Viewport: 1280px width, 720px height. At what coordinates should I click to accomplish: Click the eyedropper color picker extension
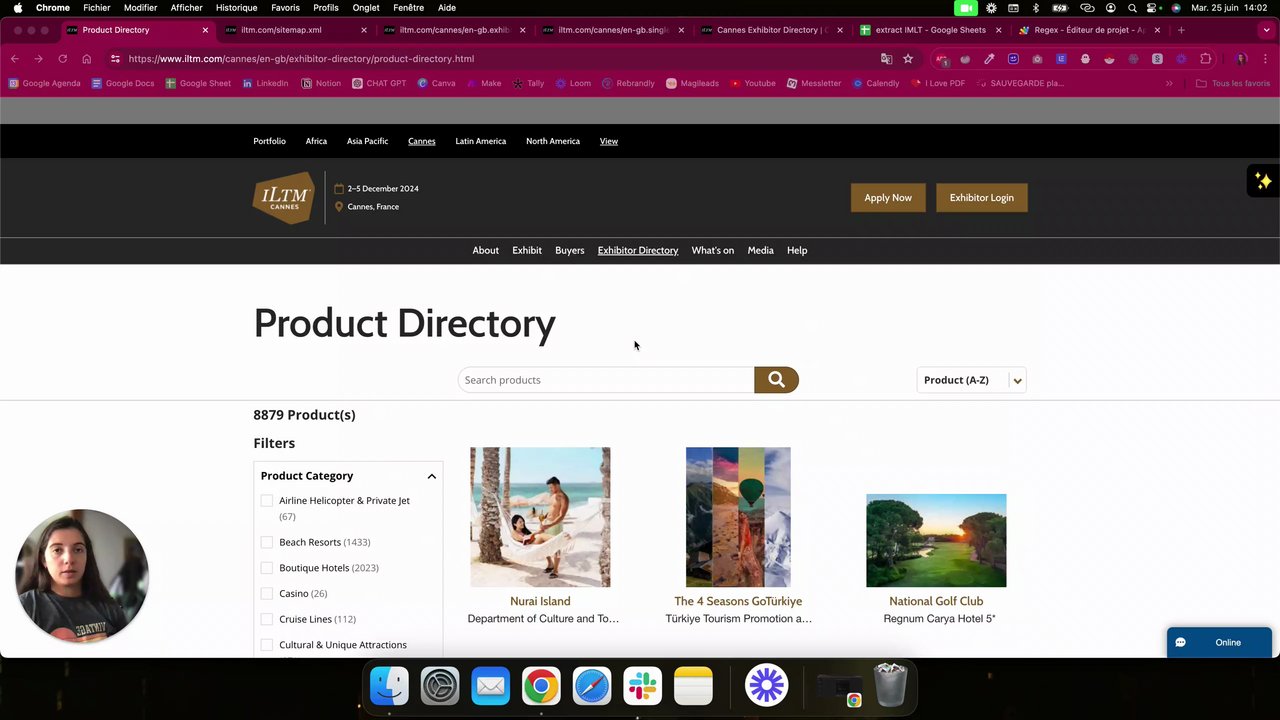pos(989,59)
